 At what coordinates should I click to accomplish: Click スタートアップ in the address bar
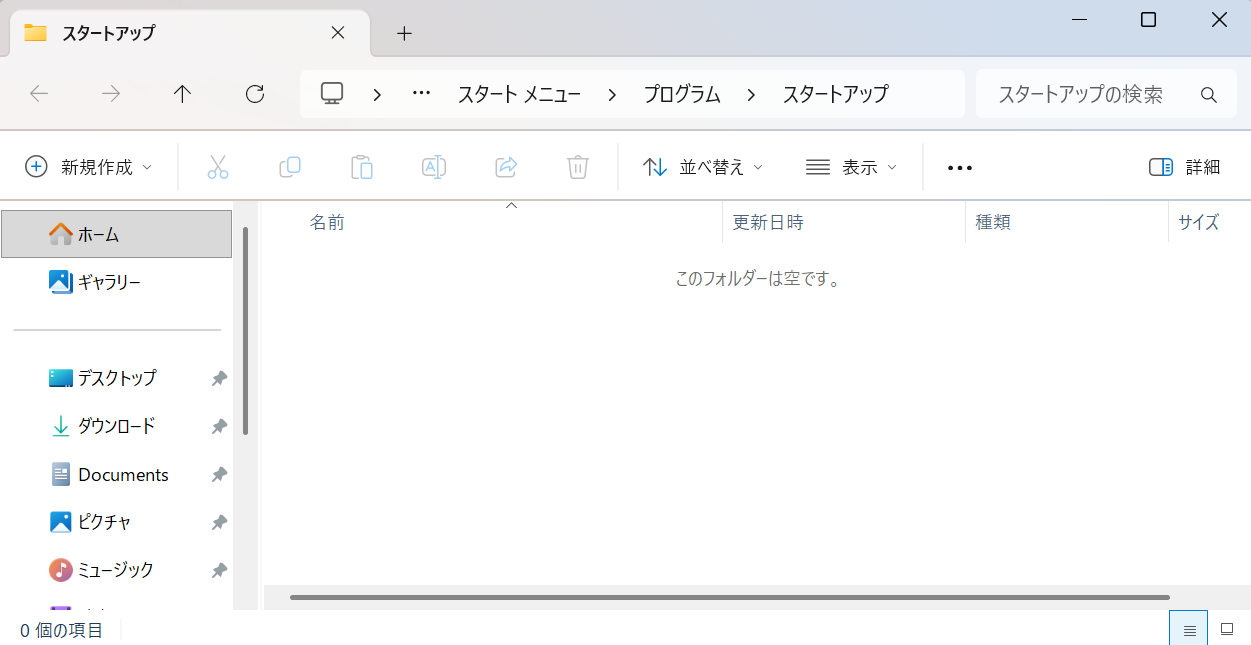(835, 95)
